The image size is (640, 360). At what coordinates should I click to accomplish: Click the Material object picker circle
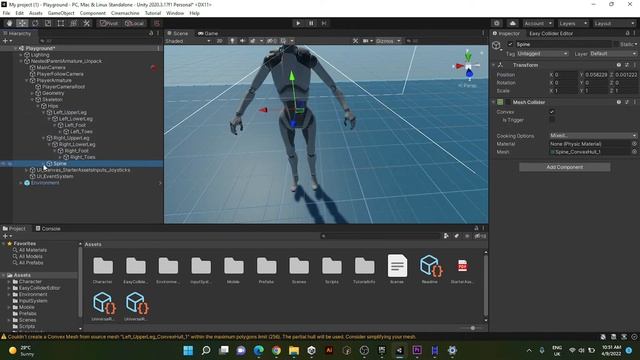[x=634, y=144]
